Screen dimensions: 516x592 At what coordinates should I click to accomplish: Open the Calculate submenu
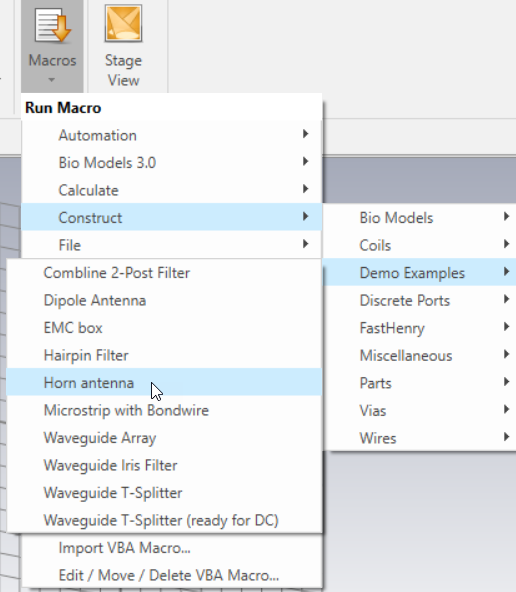pyautogui.click(x=172, y=190)
